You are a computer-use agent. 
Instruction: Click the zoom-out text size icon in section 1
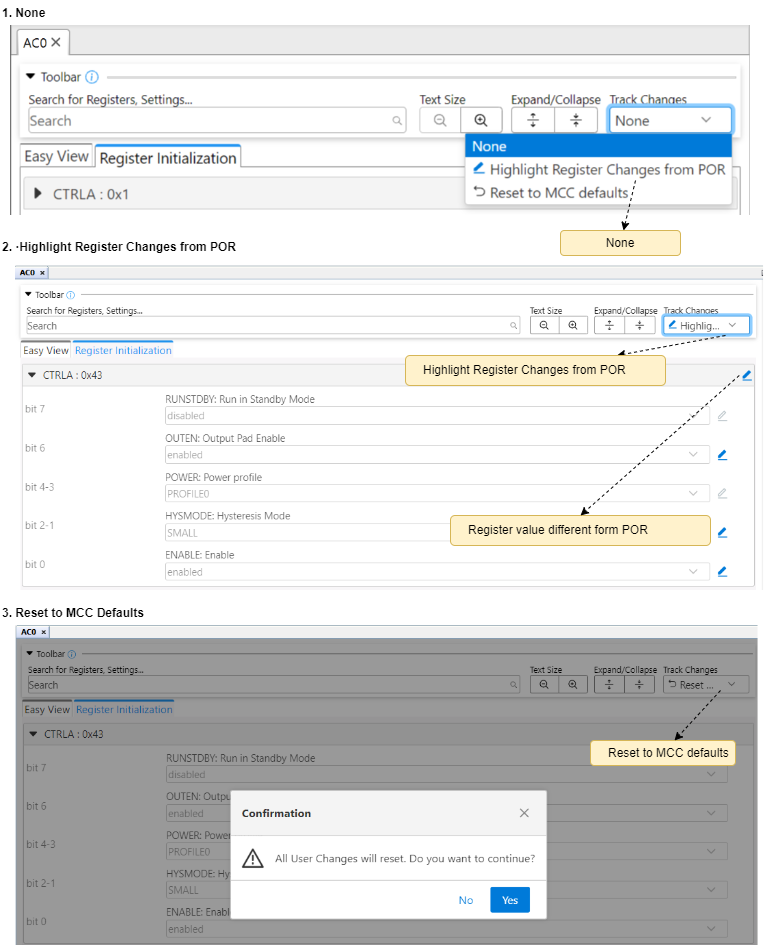pyautogui.click(x=440, y=120)
